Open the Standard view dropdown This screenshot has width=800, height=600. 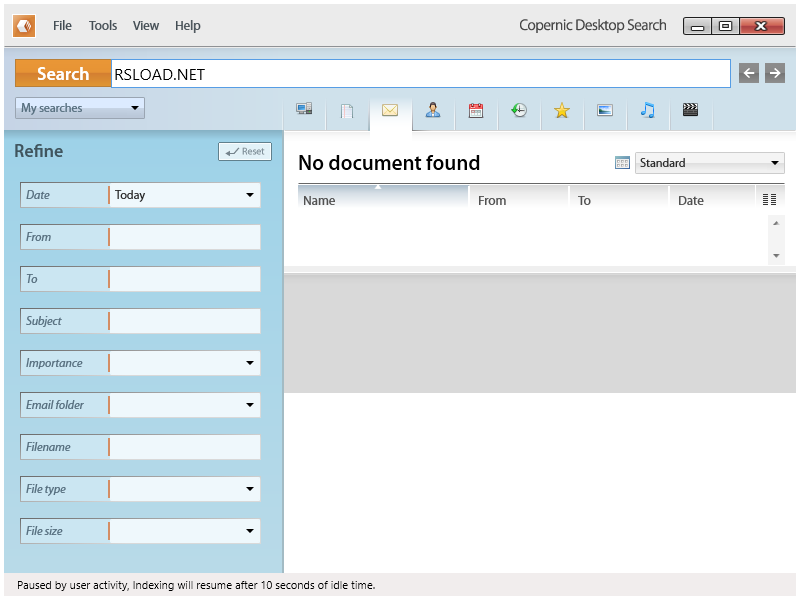pos(710,163)
